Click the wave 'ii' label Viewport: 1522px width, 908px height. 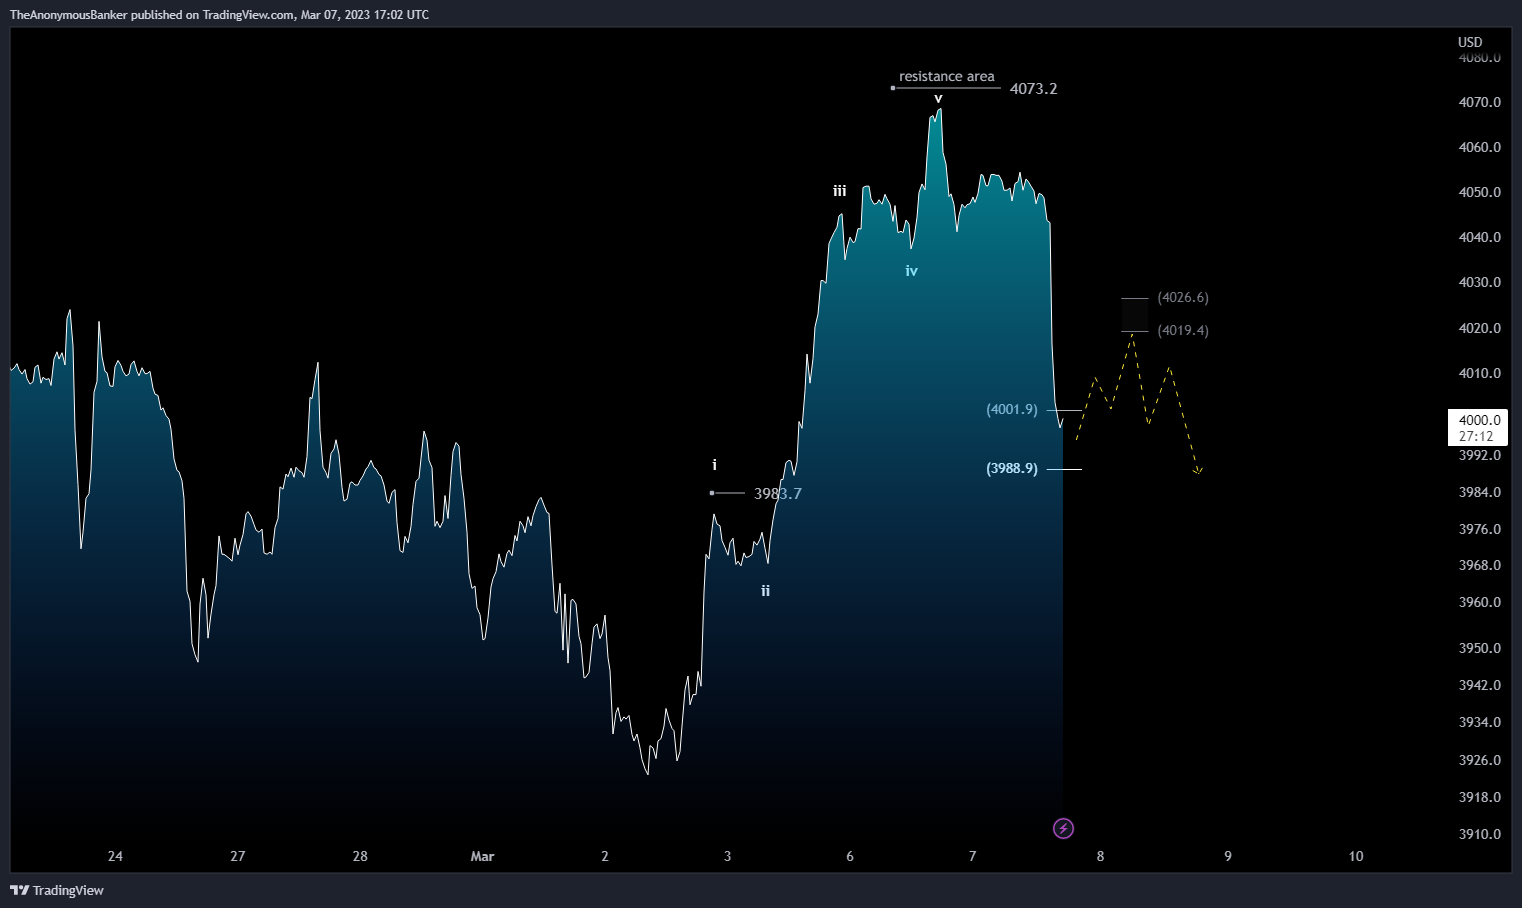tap(765, 591)
